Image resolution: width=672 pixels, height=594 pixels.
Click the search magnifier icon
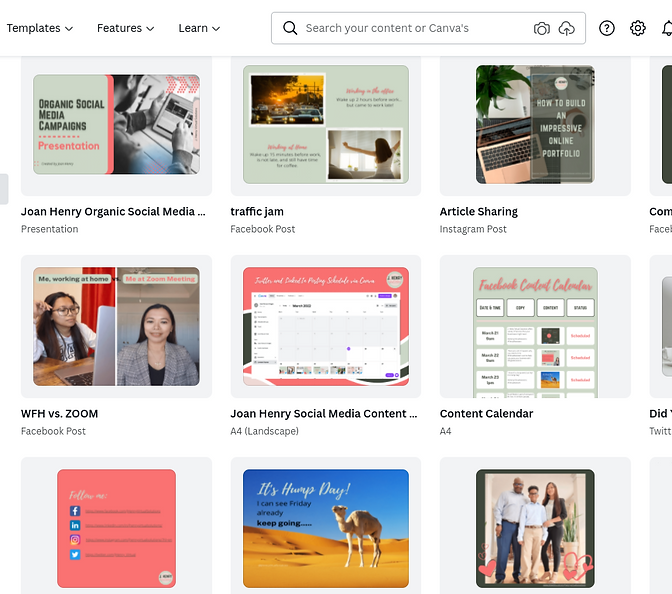[x=290, y=28]
